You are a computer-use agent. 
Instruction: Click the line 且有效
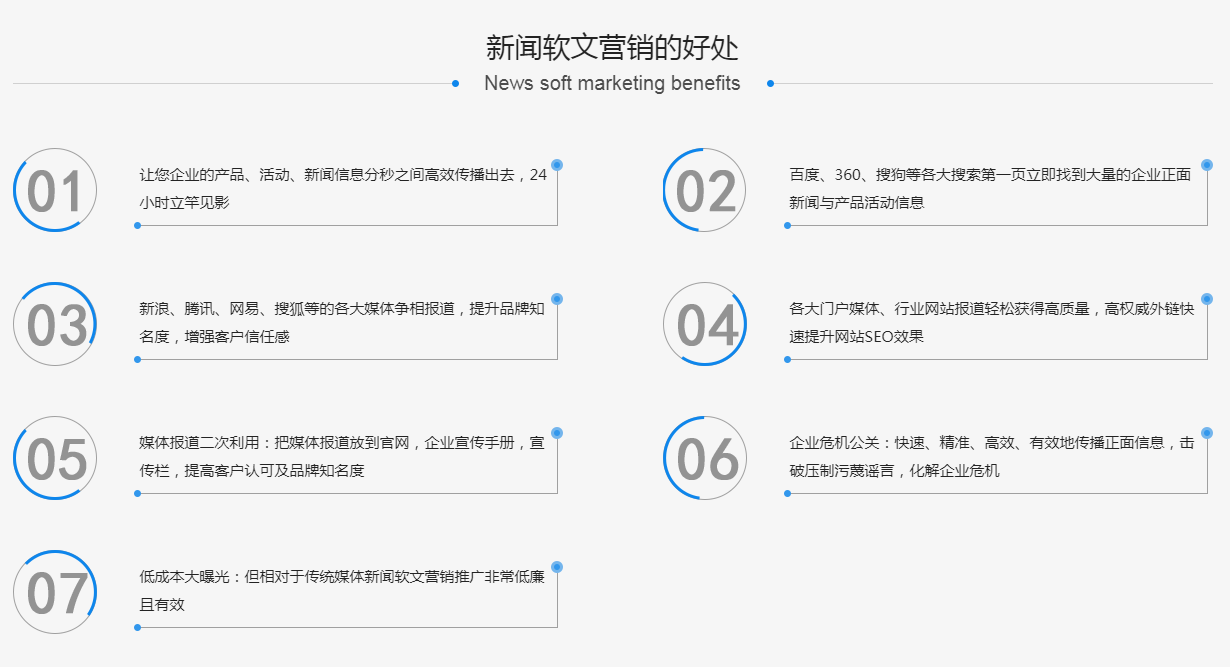coord(162,604)
